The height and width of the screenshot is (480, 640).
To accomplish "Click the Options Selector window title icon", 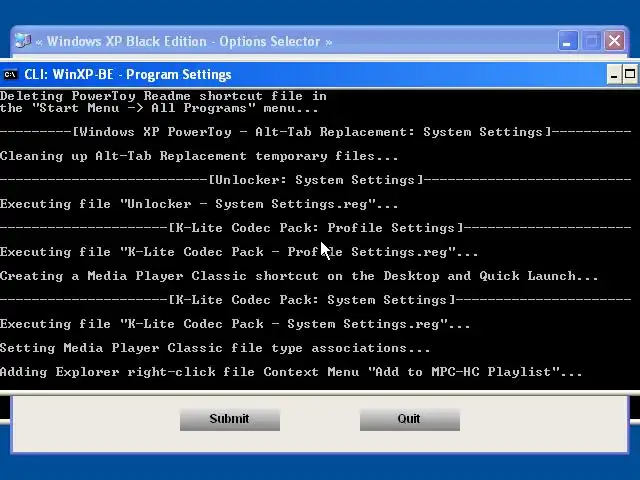I will point(23,41).
